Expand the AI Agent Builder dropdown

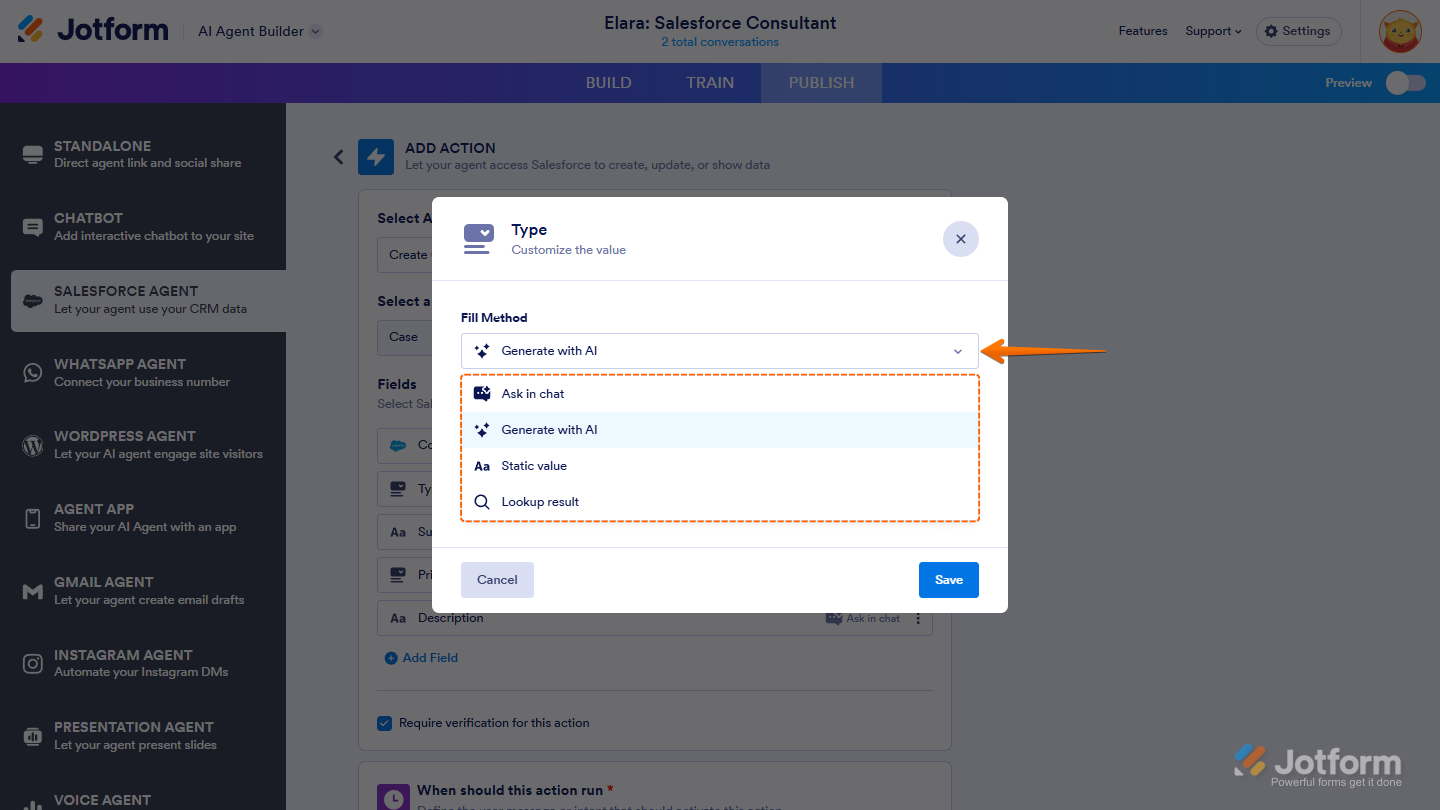pyautogui.click(x=258, y=31)
